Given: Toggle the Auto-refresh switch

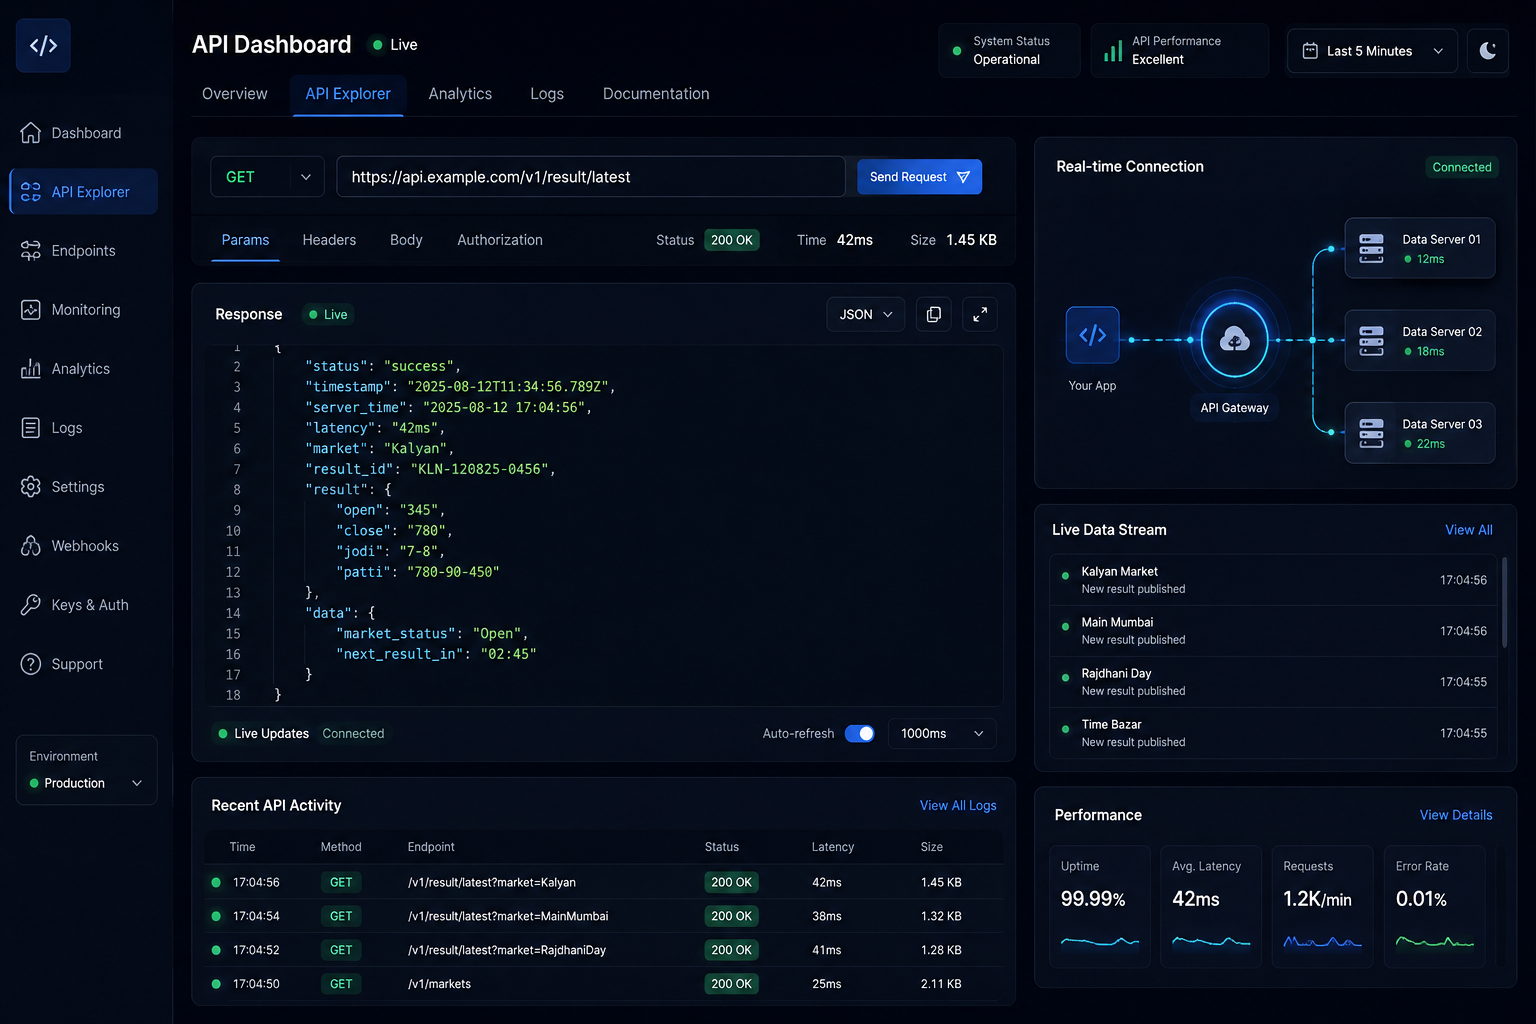Looking at the screenshot, I should tap(859, 734).
